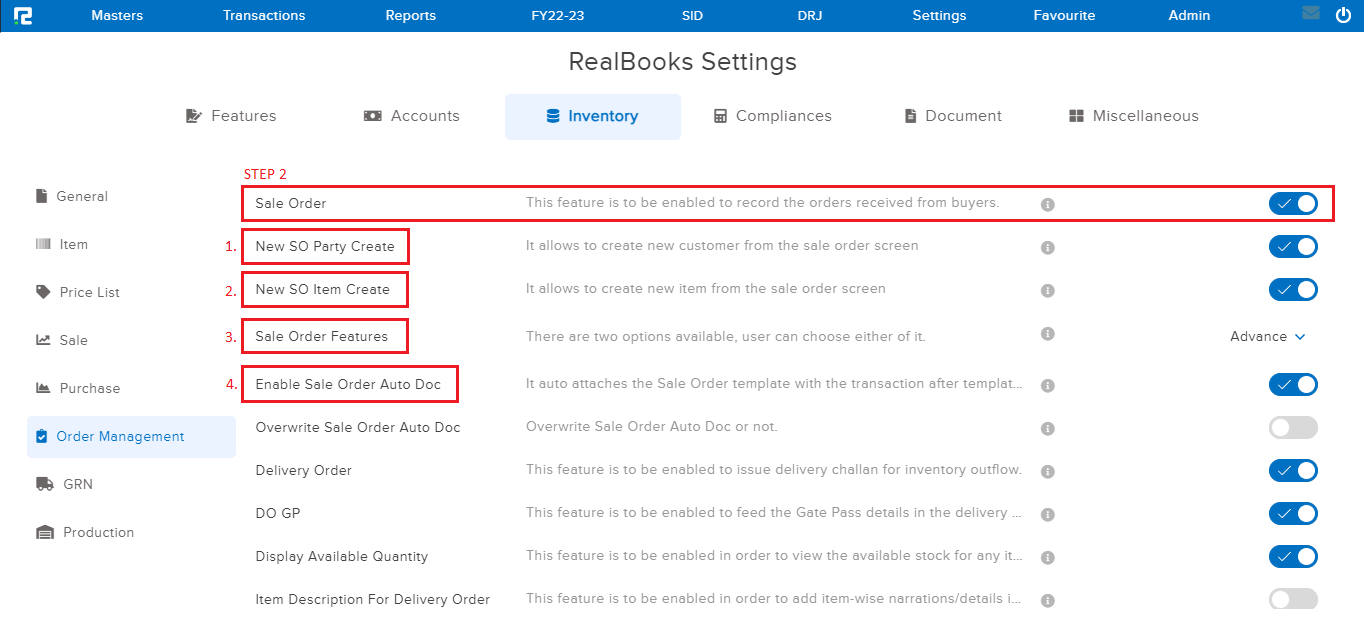
Task: Toggle Item Description For Delivery Order switch
Action: (1293, 599)
